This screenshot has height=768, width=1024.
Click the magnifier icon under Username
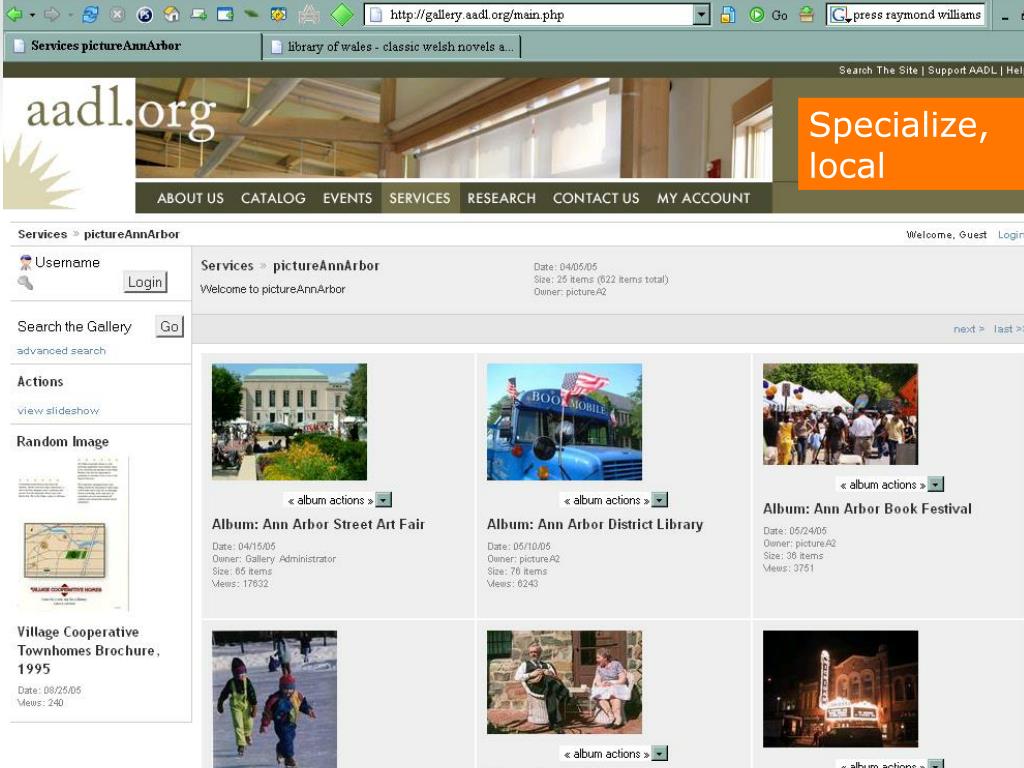click(25, 282)
